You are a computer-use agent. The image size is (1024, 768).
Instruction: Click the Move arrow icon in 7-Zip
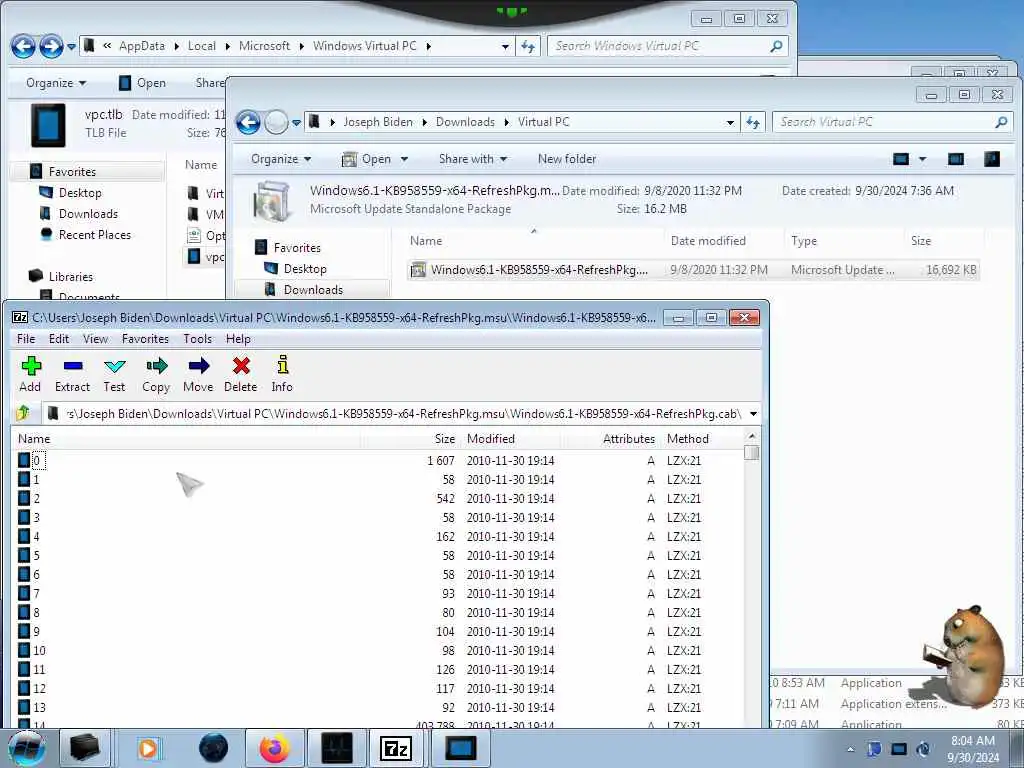(199, 366)
